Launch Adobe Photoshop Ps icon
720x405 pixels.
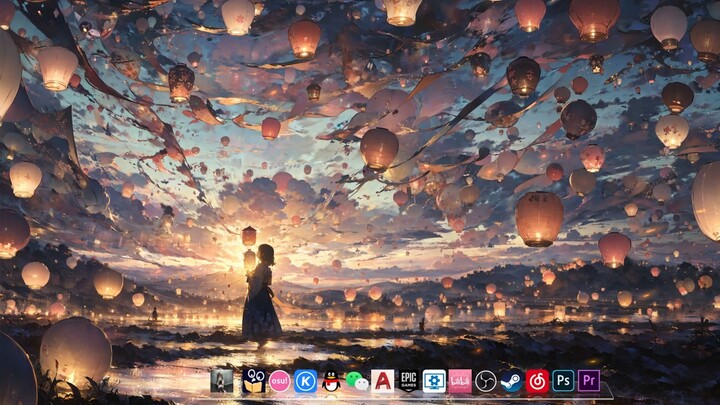(x=563, y=381)
